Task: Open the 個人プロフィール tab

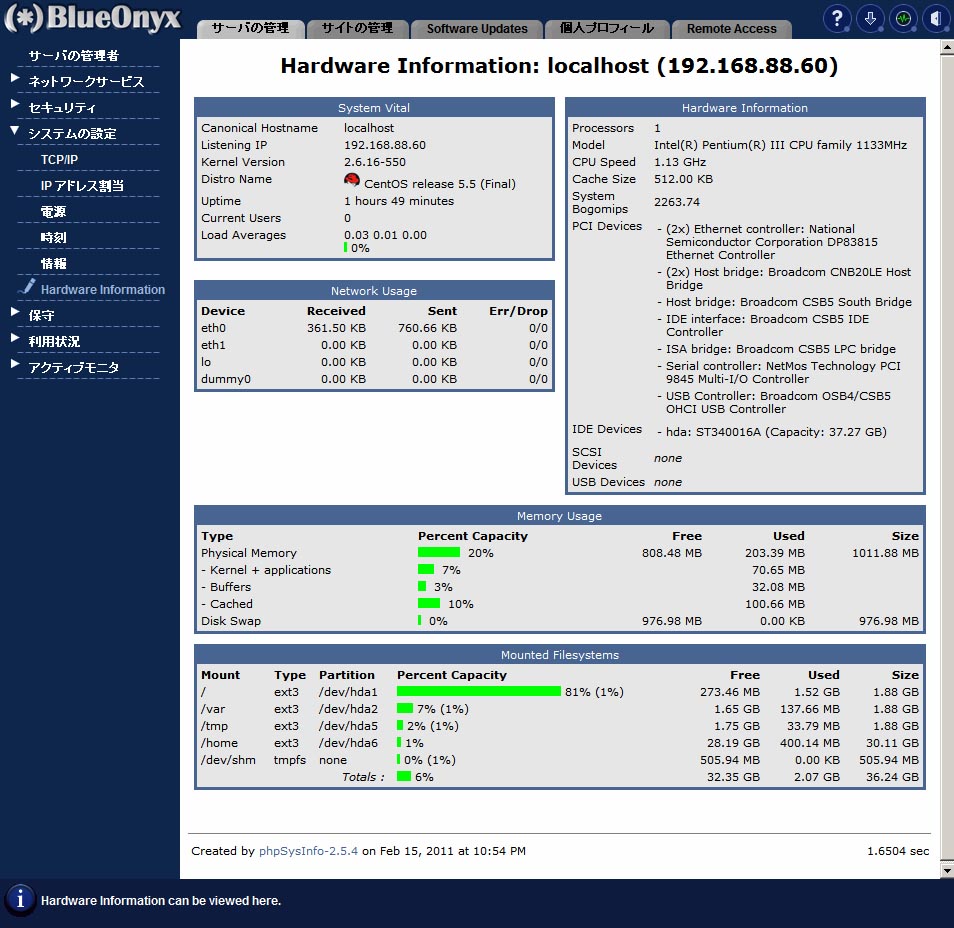Action: [607, 29]
